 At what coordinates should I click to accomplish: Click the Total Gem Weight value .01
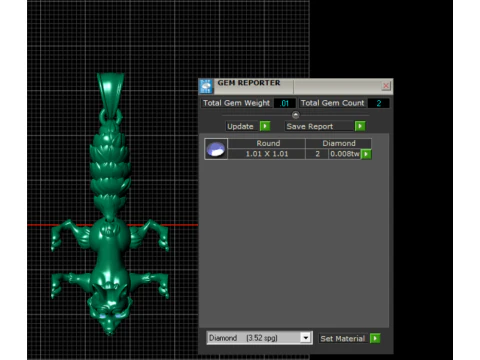click(x=284, y=103)
